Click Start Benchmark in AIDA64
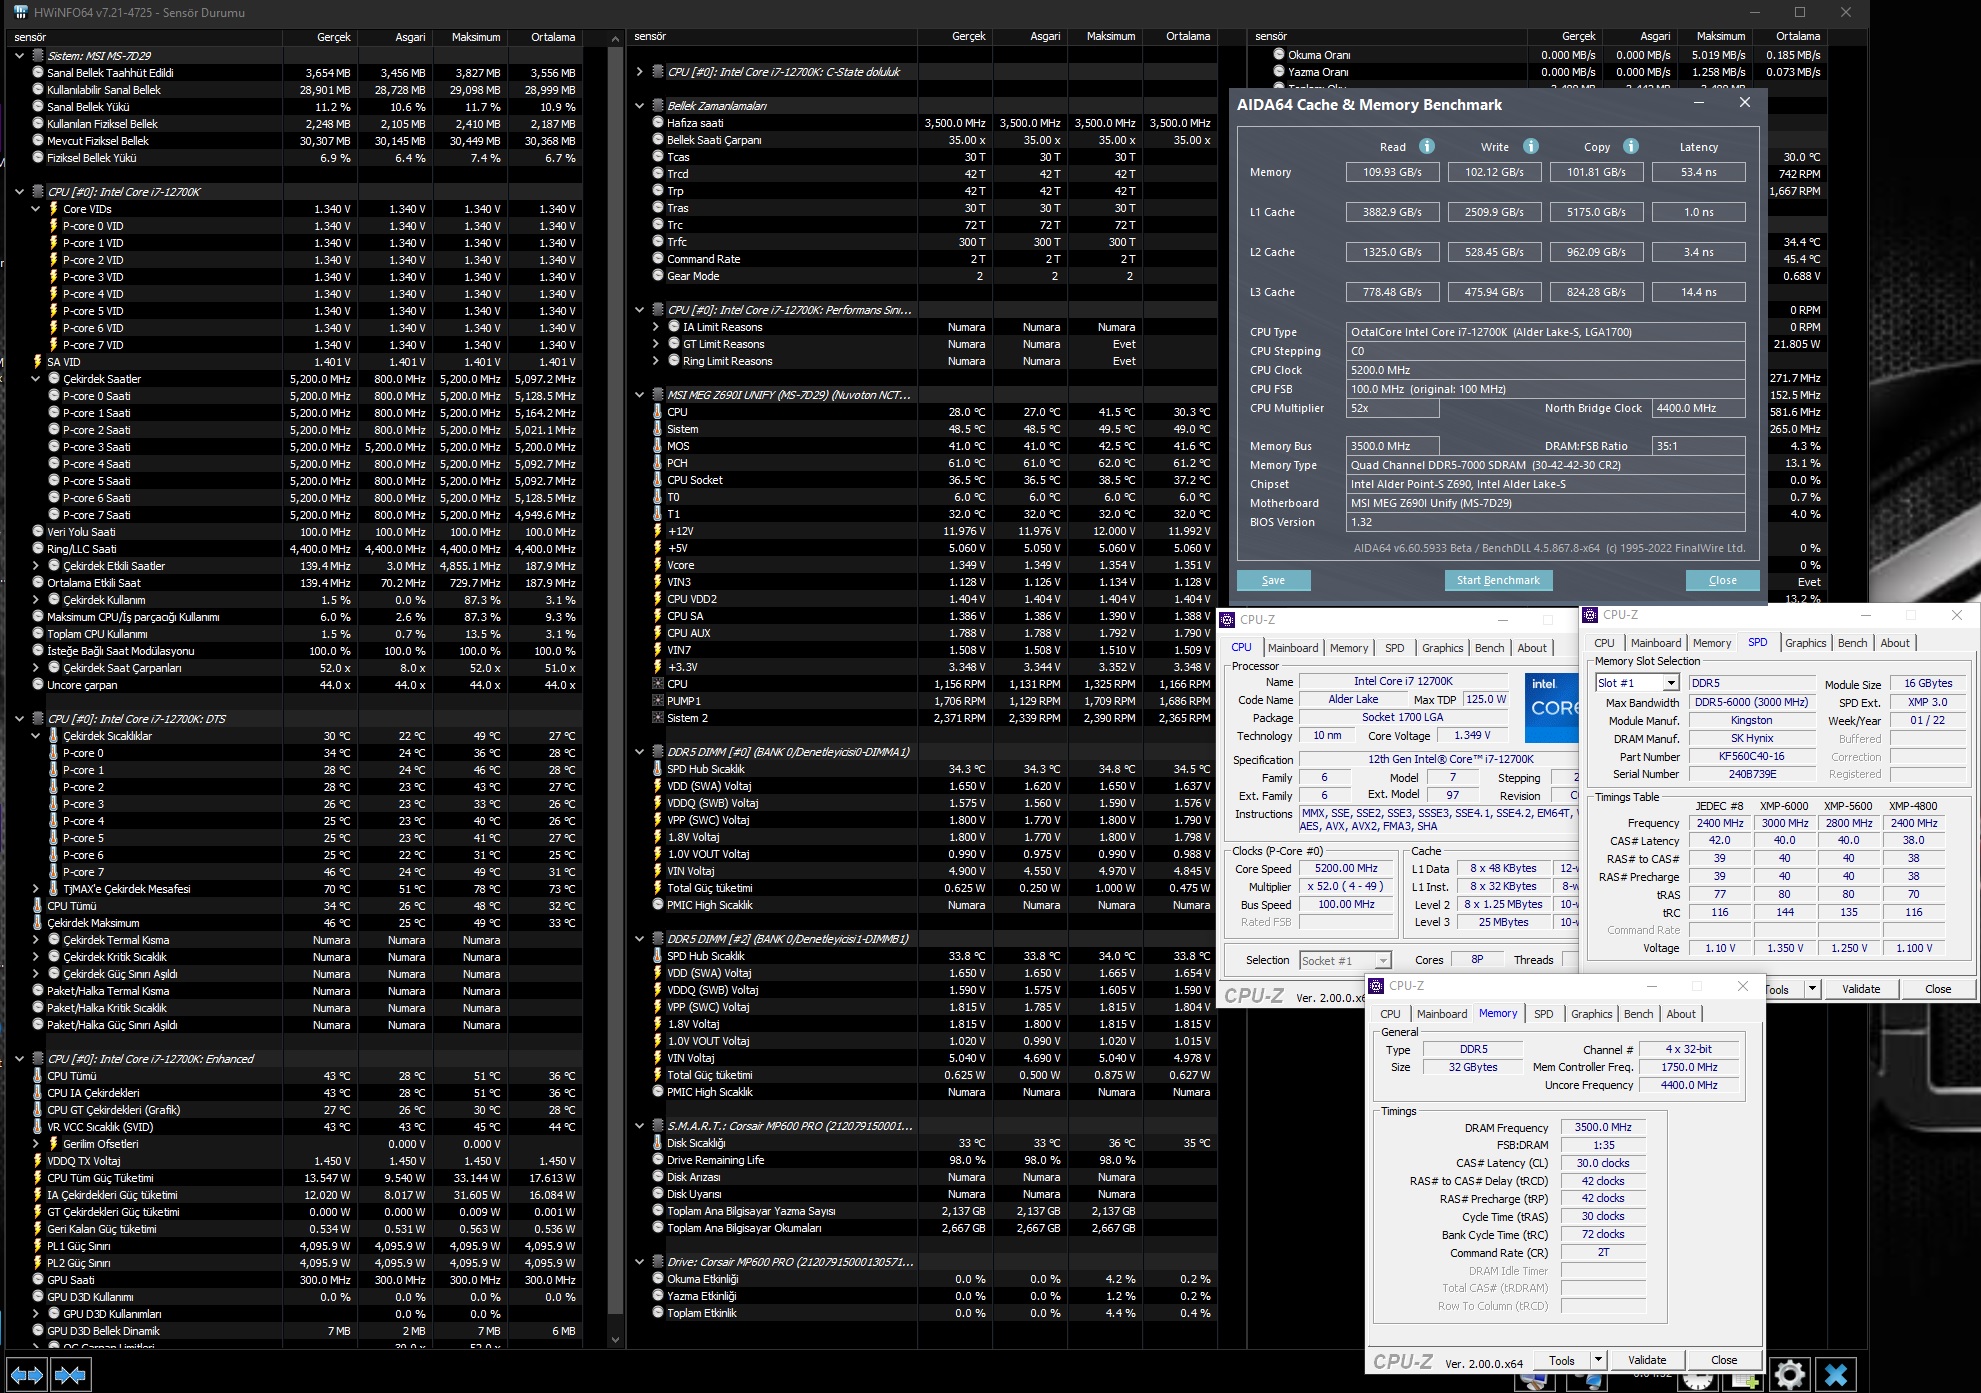This screenshot has height=1393, width=1981. coord(1497,580)
